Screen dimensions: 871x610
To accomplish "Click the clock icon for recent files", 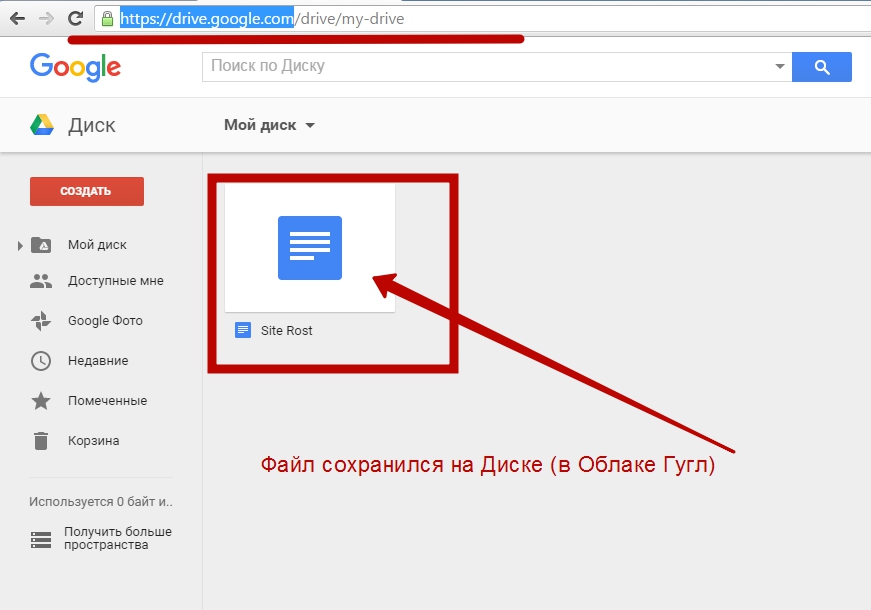I will click(x=41, y=361).
